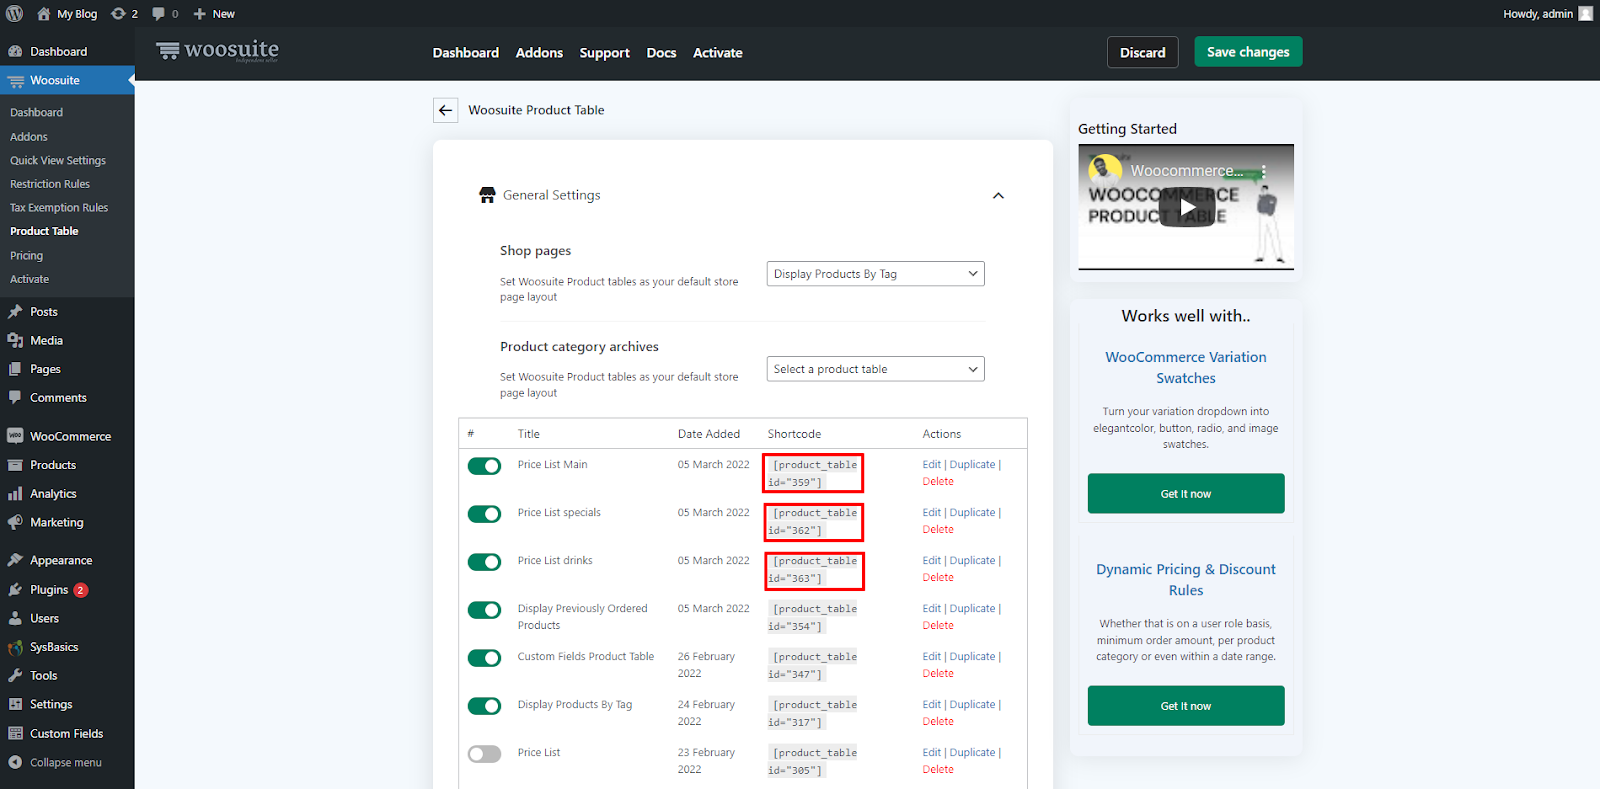1600x789 pixels.
Task: Open Restriction Rules submenu item
Action: click(50, 184)
